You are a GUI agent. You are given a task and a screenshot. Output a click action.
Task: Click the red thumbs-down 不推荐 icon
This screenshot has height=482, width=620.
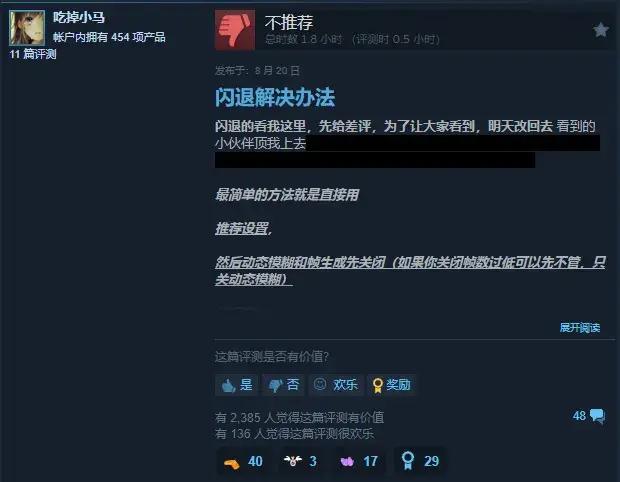tap(235, 30)
